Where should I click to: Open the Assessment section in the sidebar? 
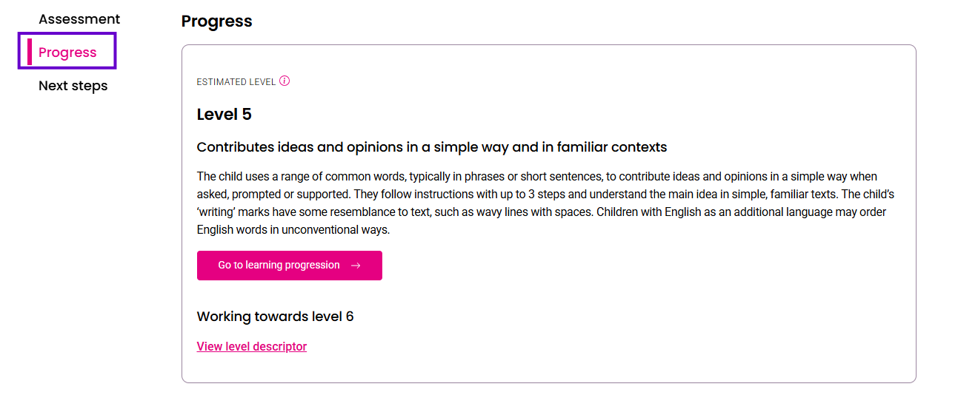79,19
